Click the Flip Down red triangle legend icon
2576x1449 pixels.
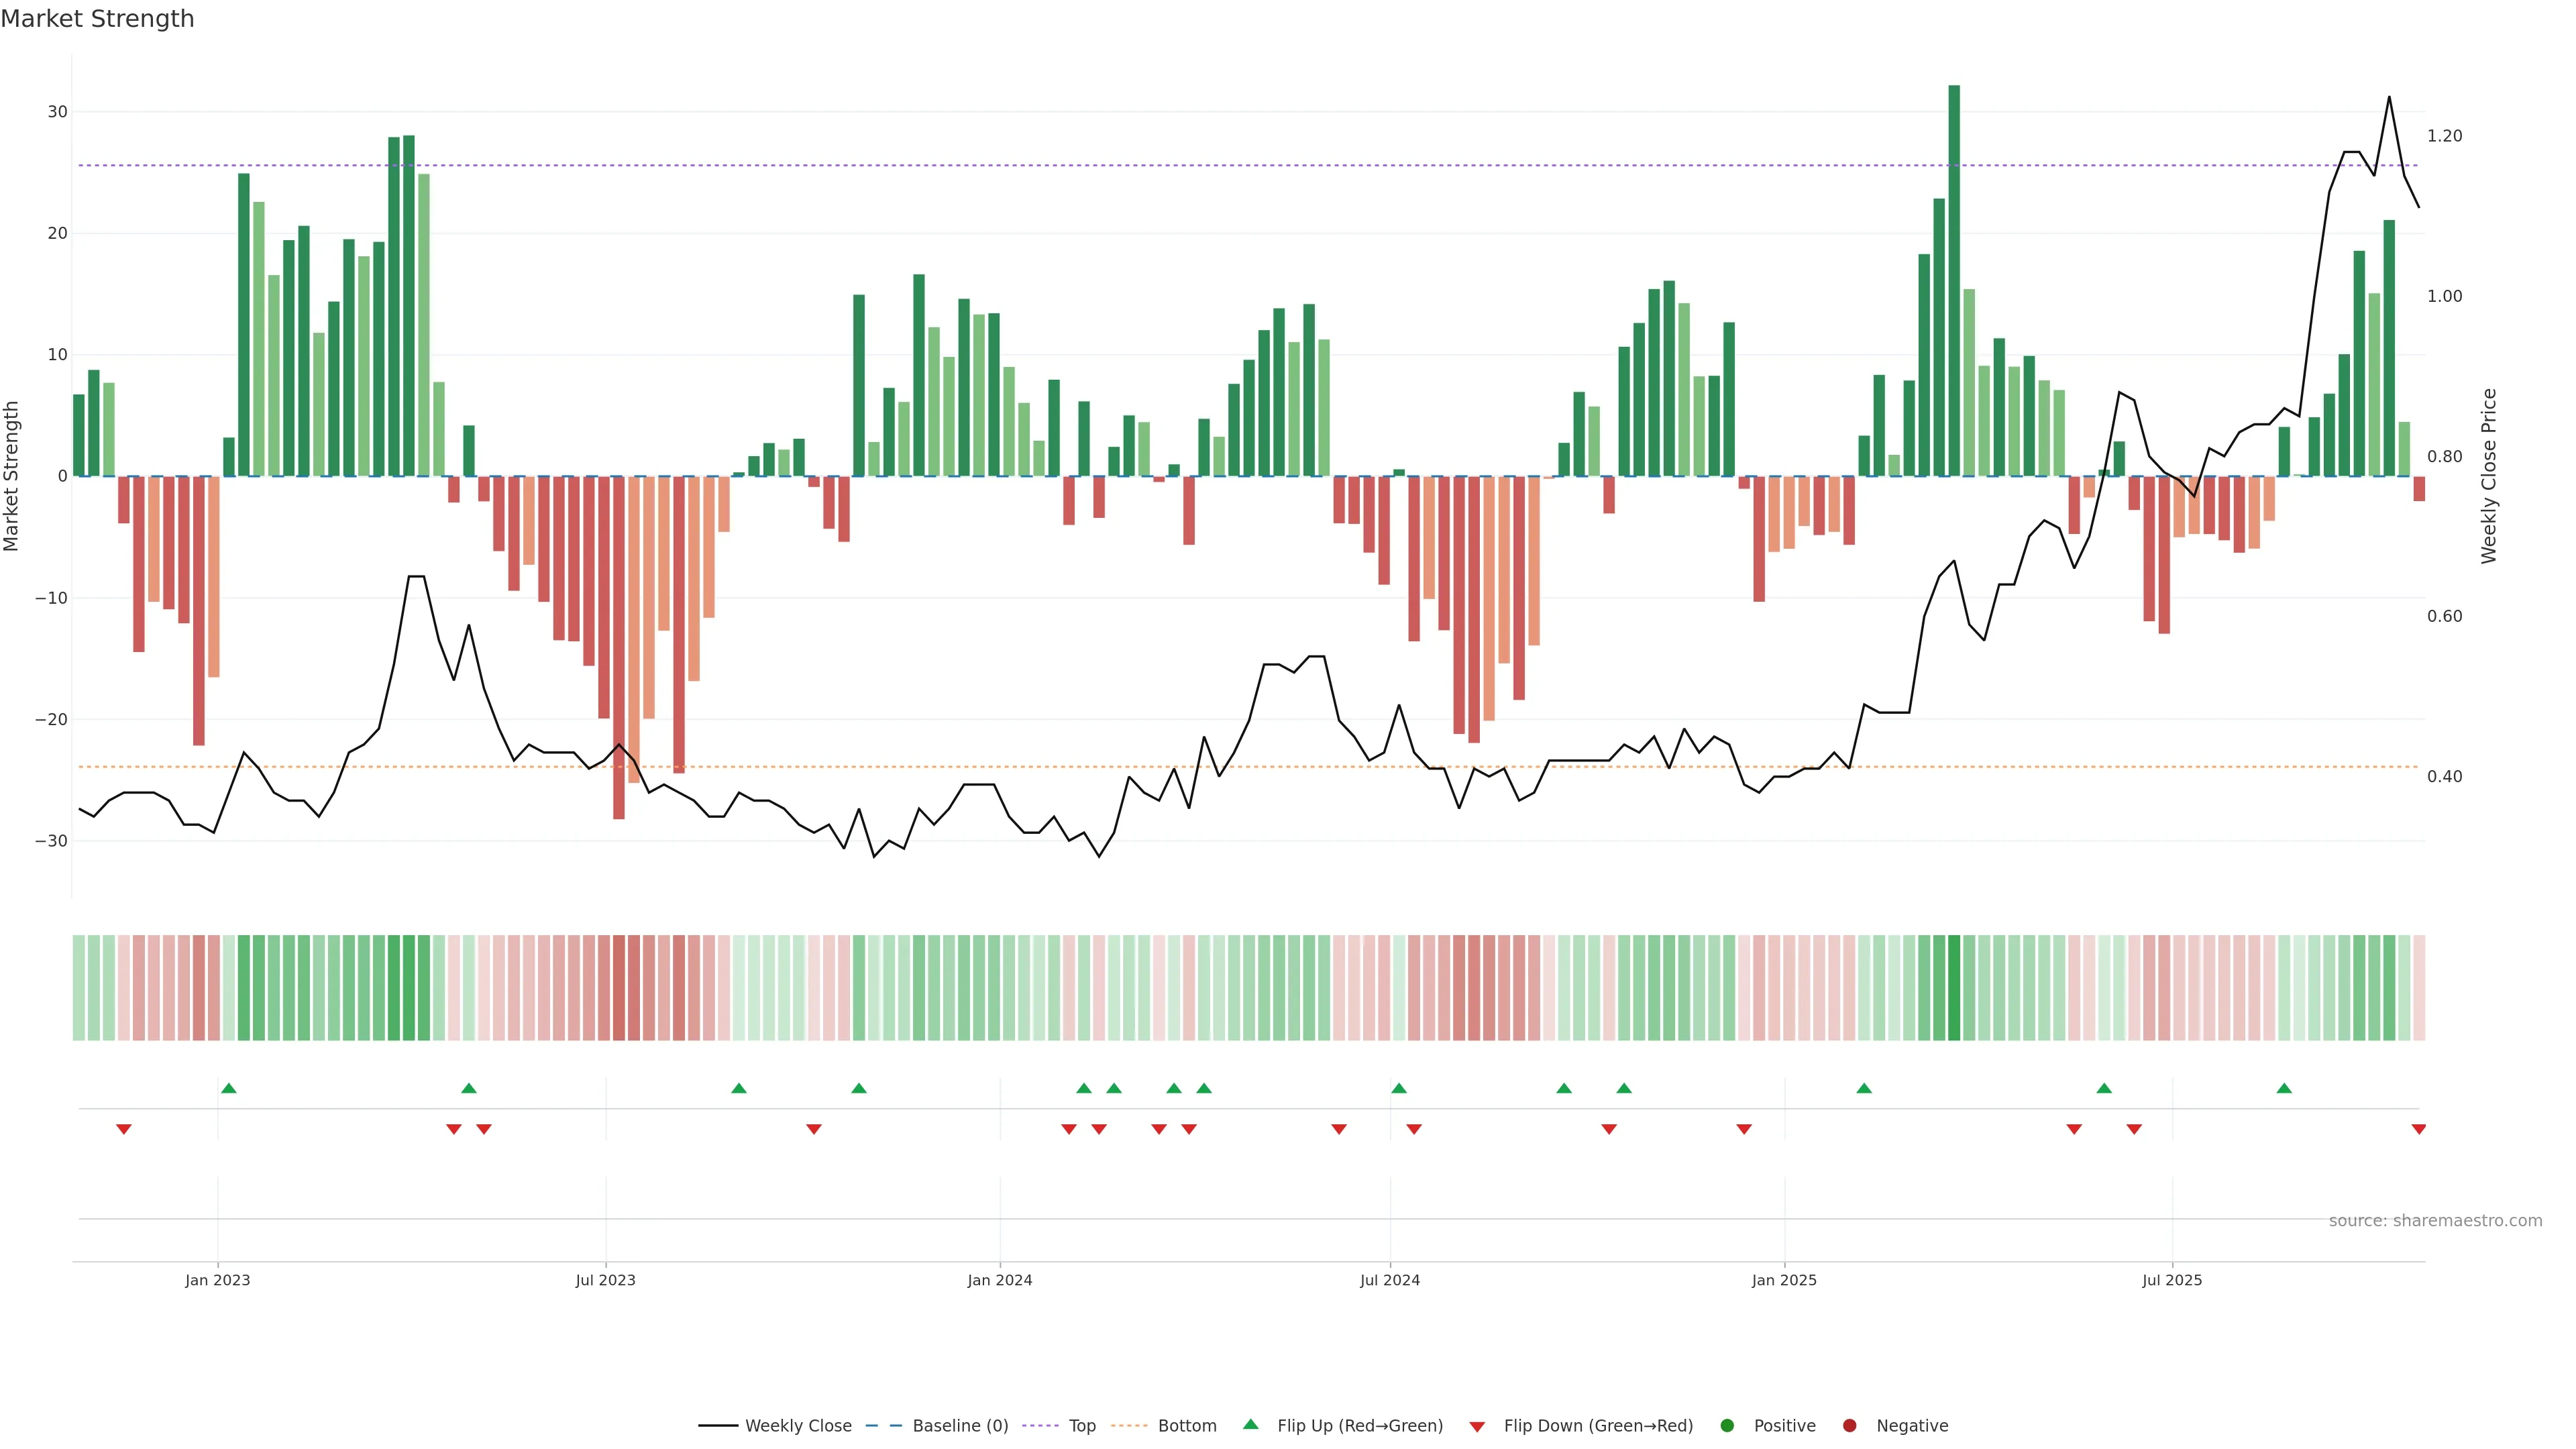point(1477,1427)
